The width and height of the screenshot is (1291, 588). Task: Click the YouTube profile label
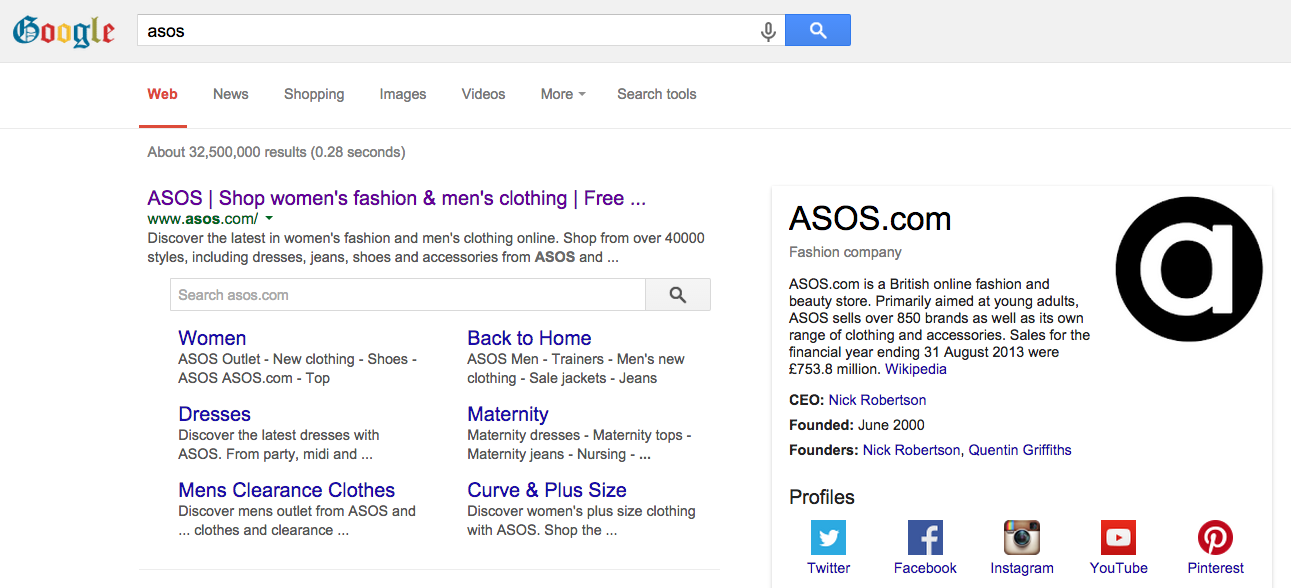(x=1119, y=568)
